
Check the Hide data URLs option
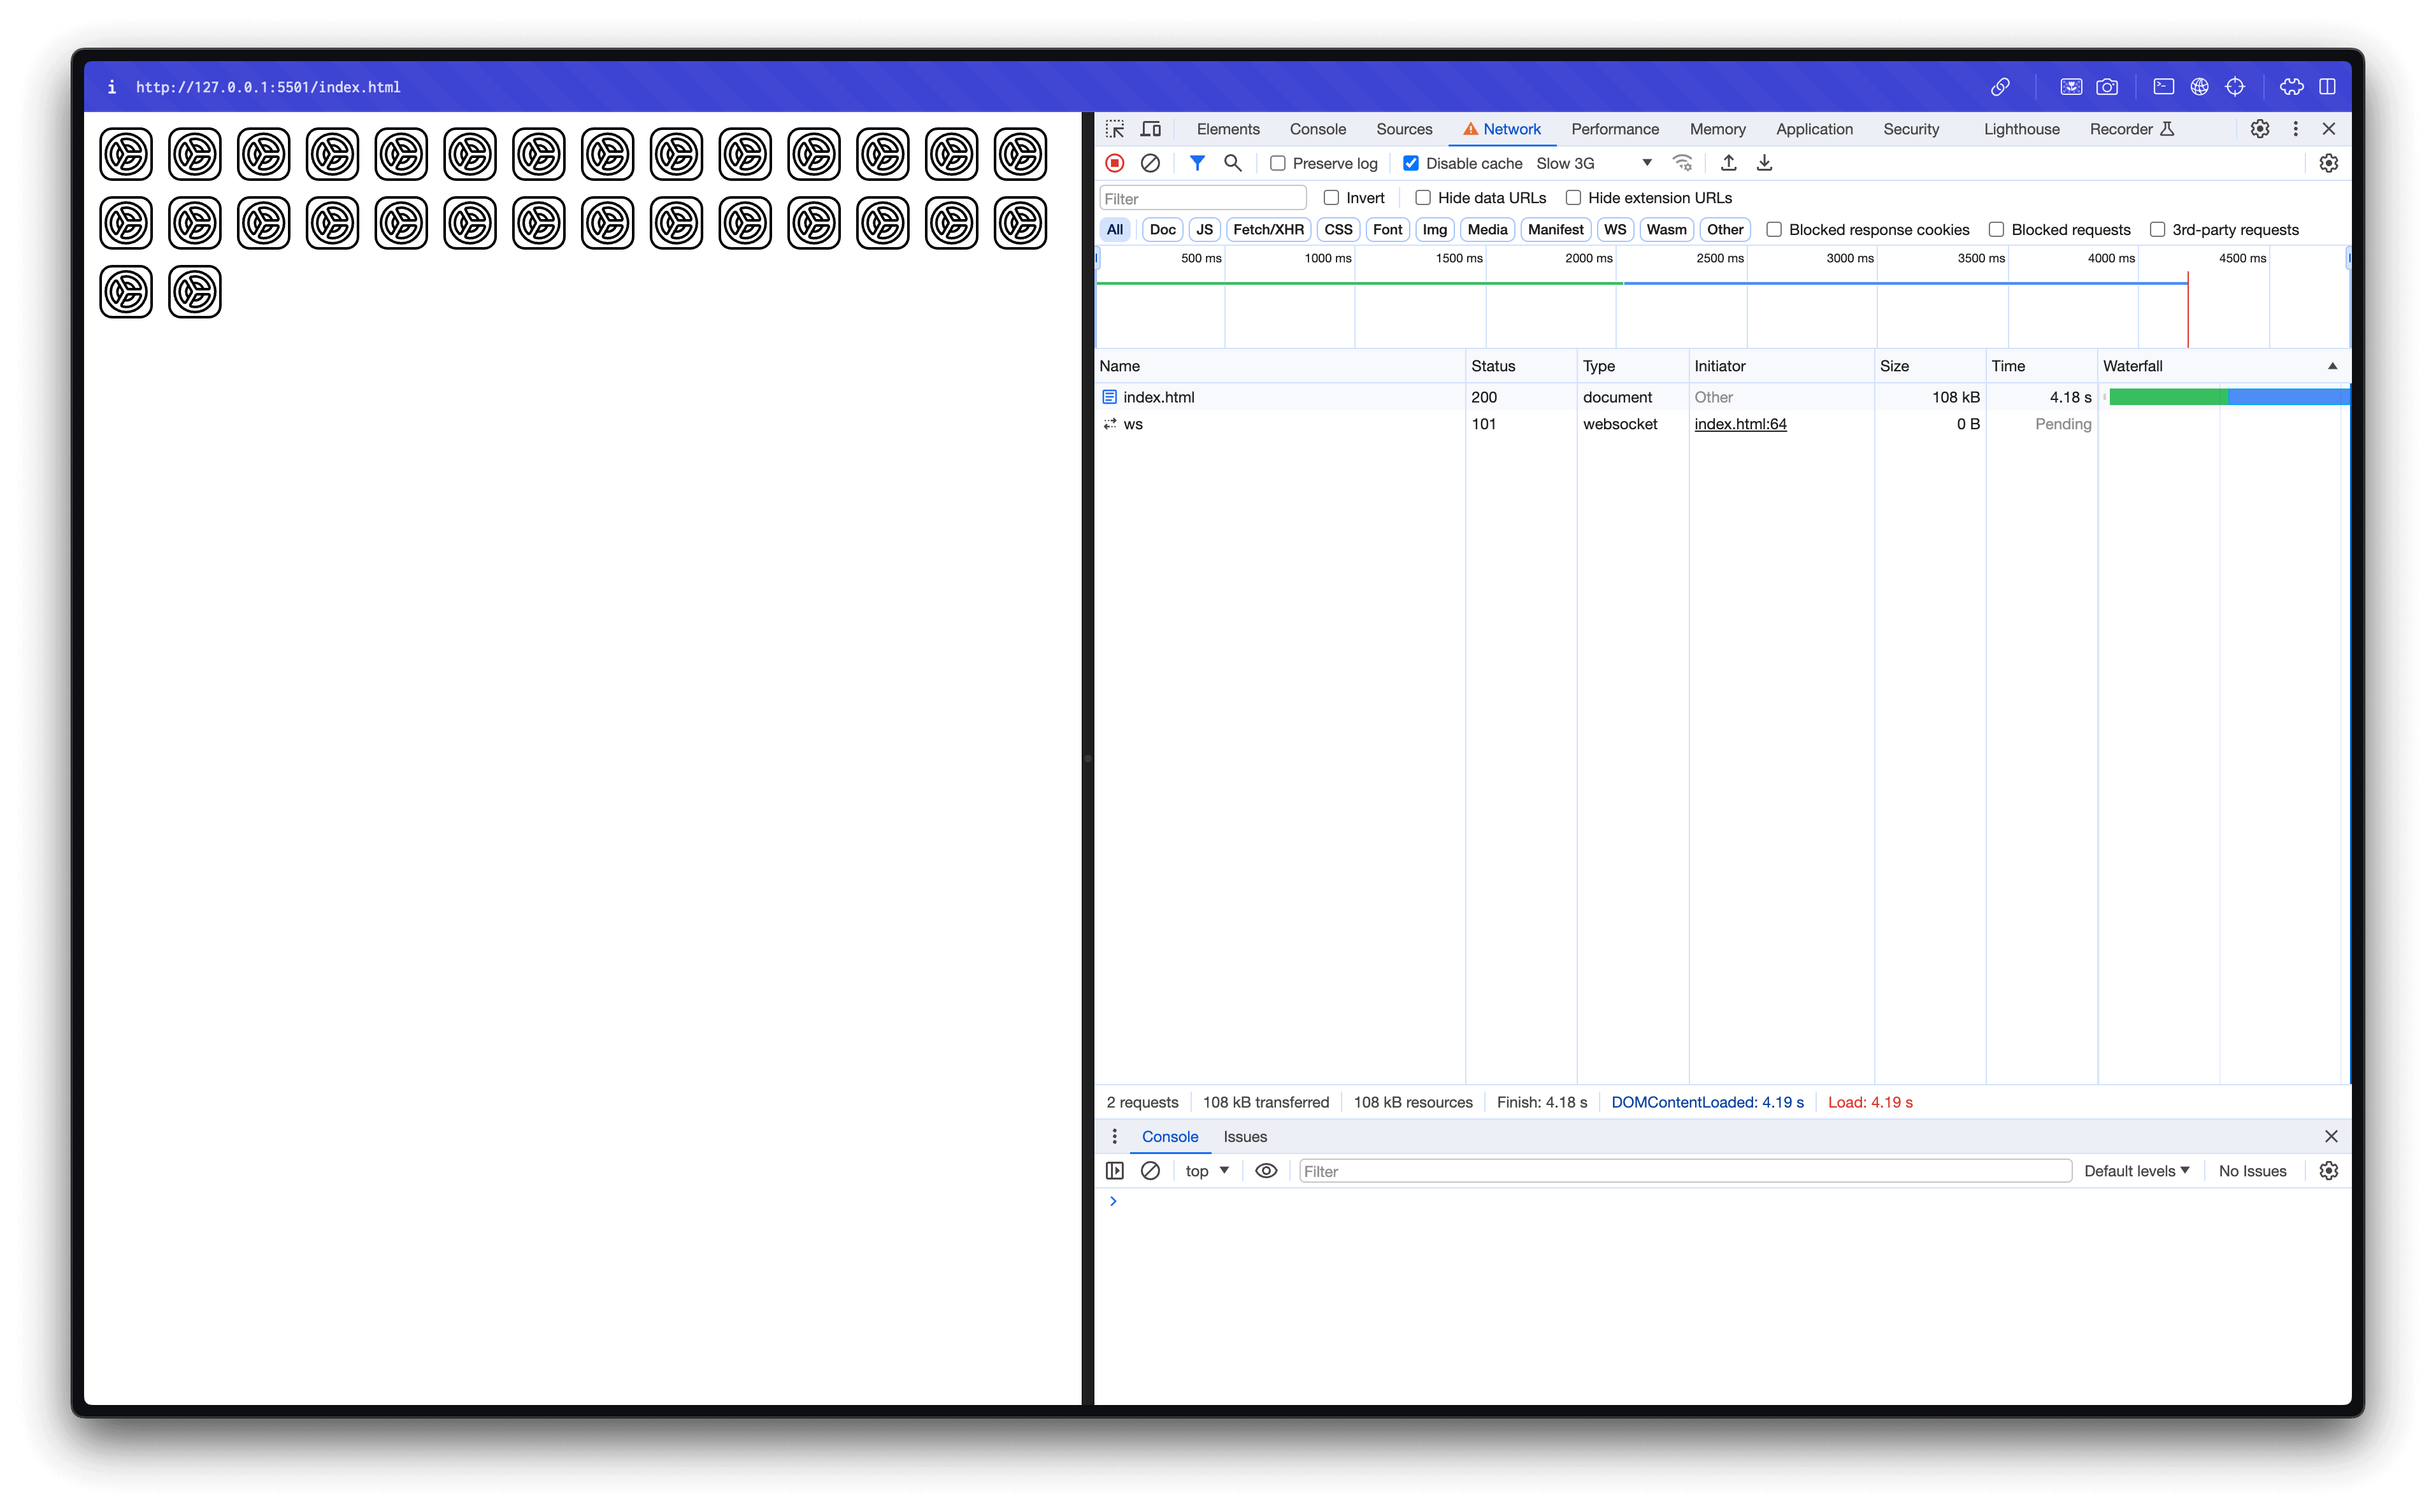pyautogui.click(x=1423, y=197)
